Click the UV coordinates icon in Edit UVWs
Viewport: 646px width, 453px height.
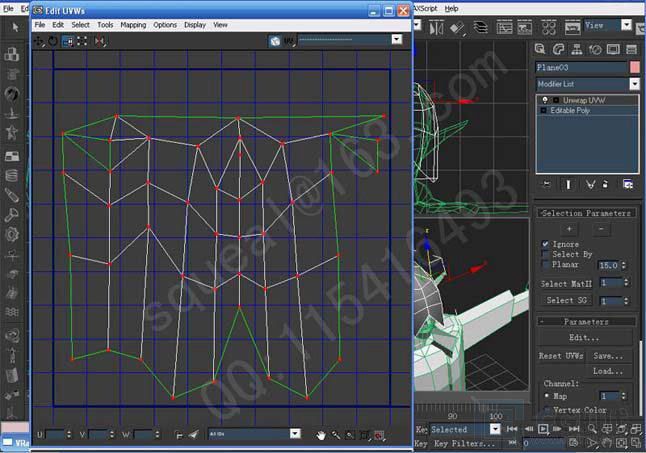click(289, 41)
